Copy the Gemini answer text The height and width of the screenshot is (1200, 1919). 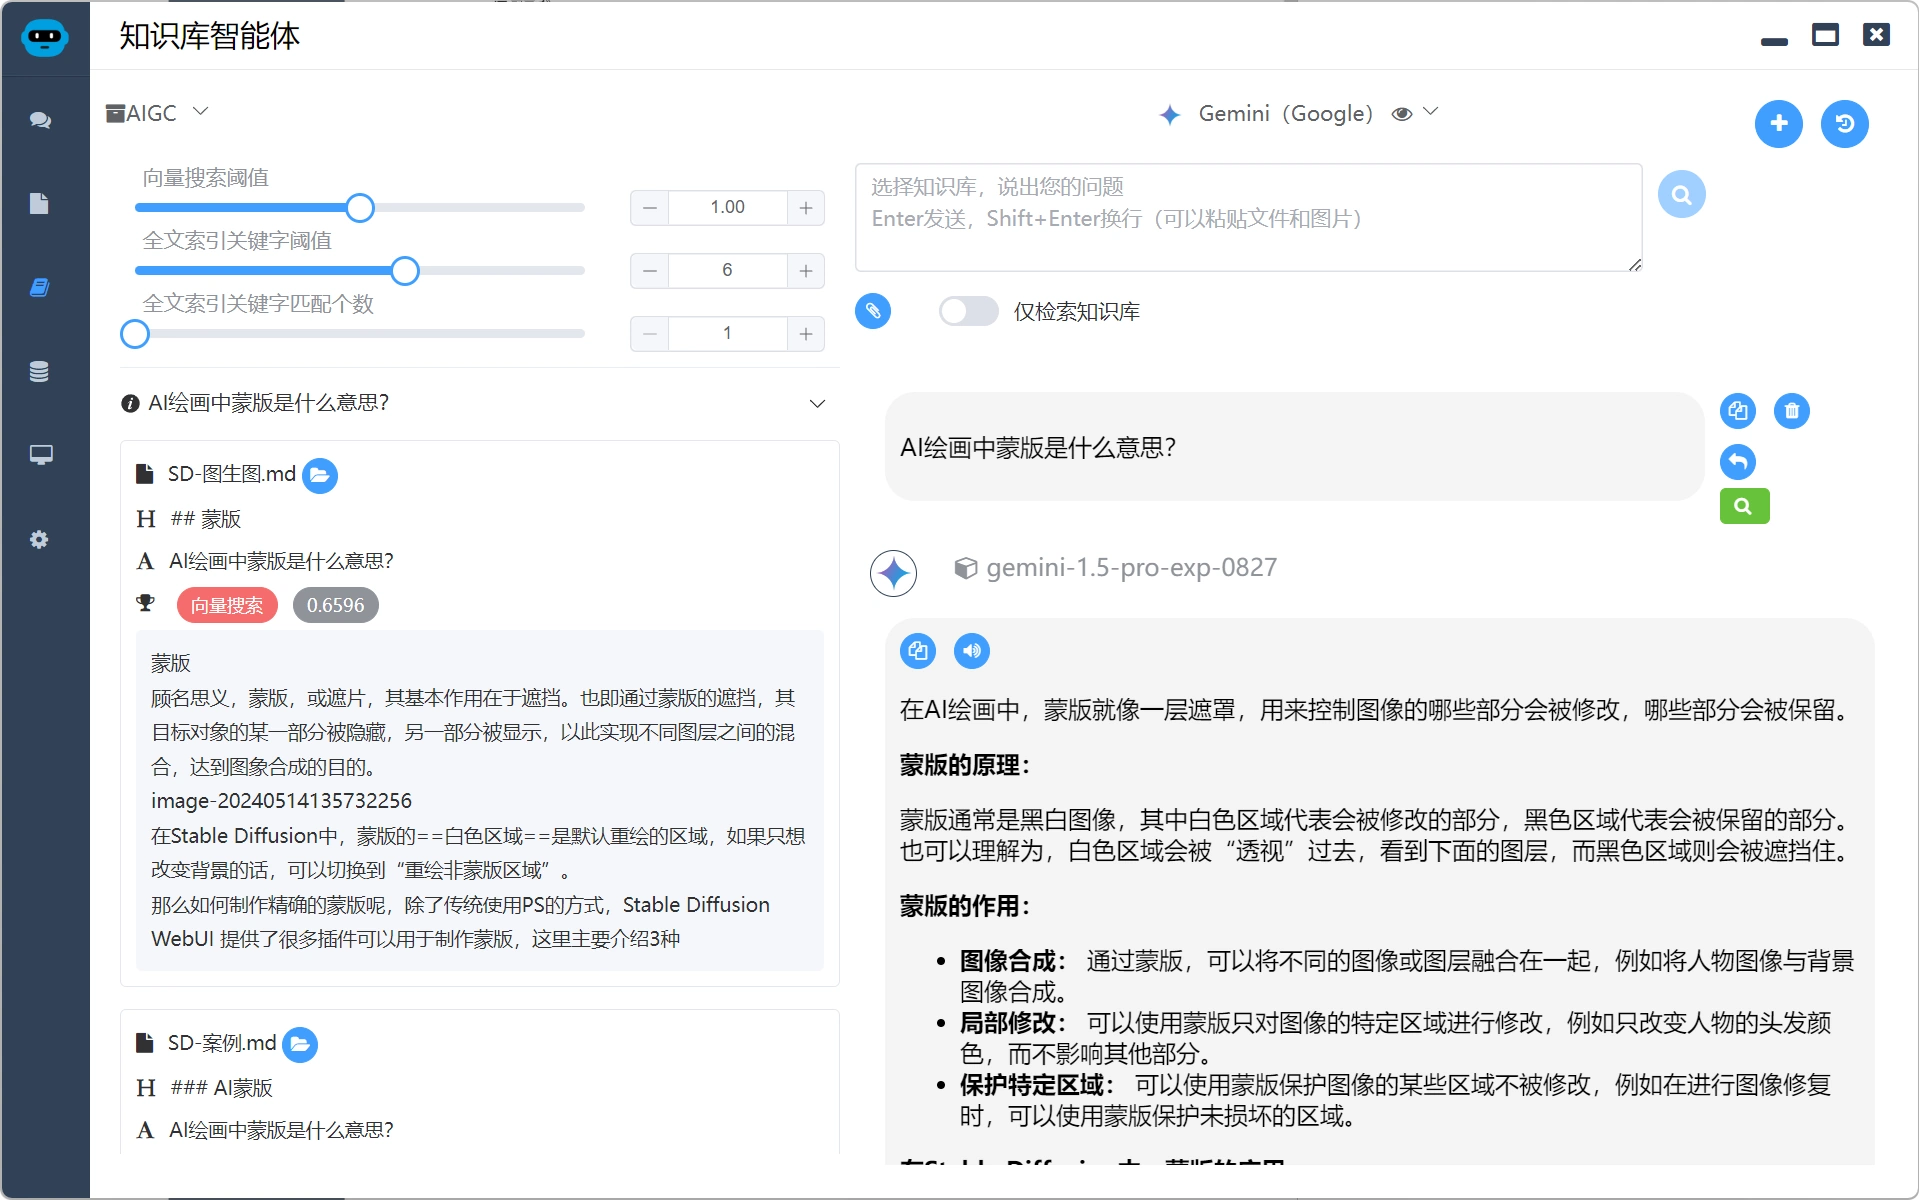point(917,651)
